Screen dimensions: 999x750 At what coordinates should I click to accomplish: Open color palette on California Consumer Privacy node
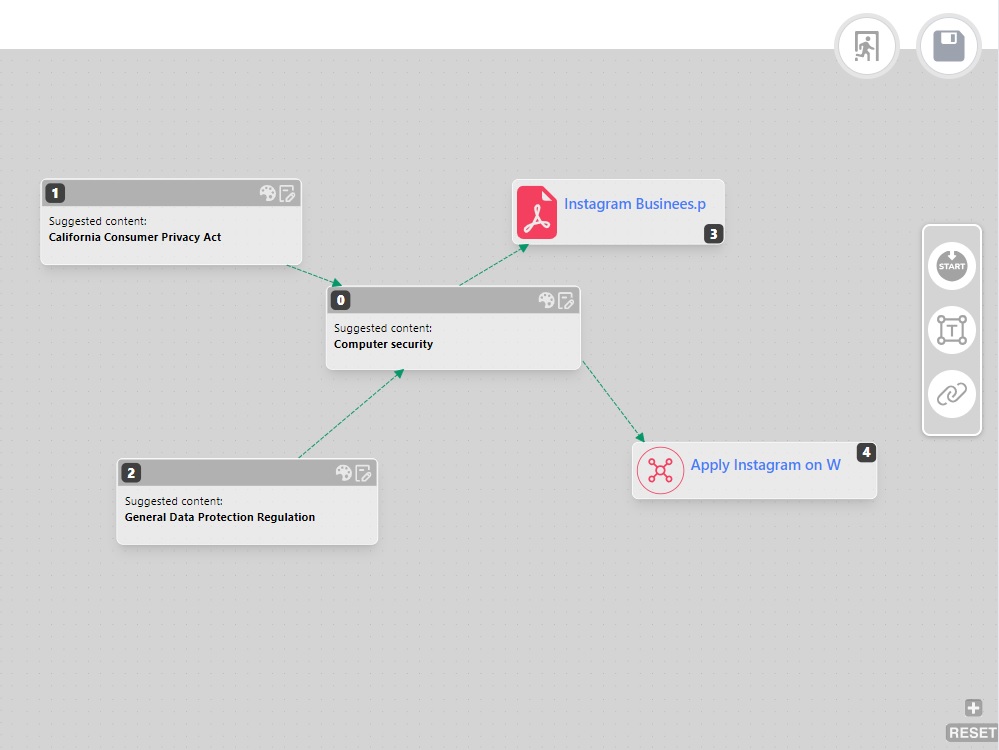click(267, 193)
